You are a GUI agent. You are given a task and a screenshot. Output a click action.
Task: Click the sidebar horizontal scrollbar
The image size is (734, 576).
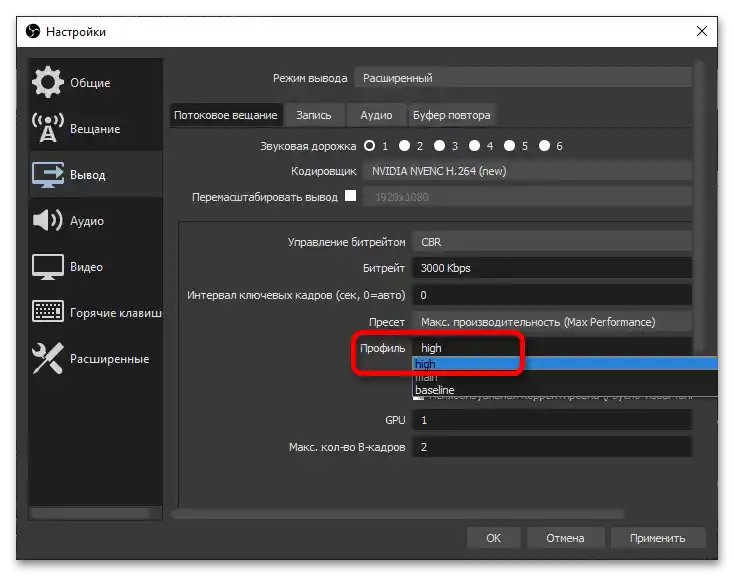tap(90, 513)
